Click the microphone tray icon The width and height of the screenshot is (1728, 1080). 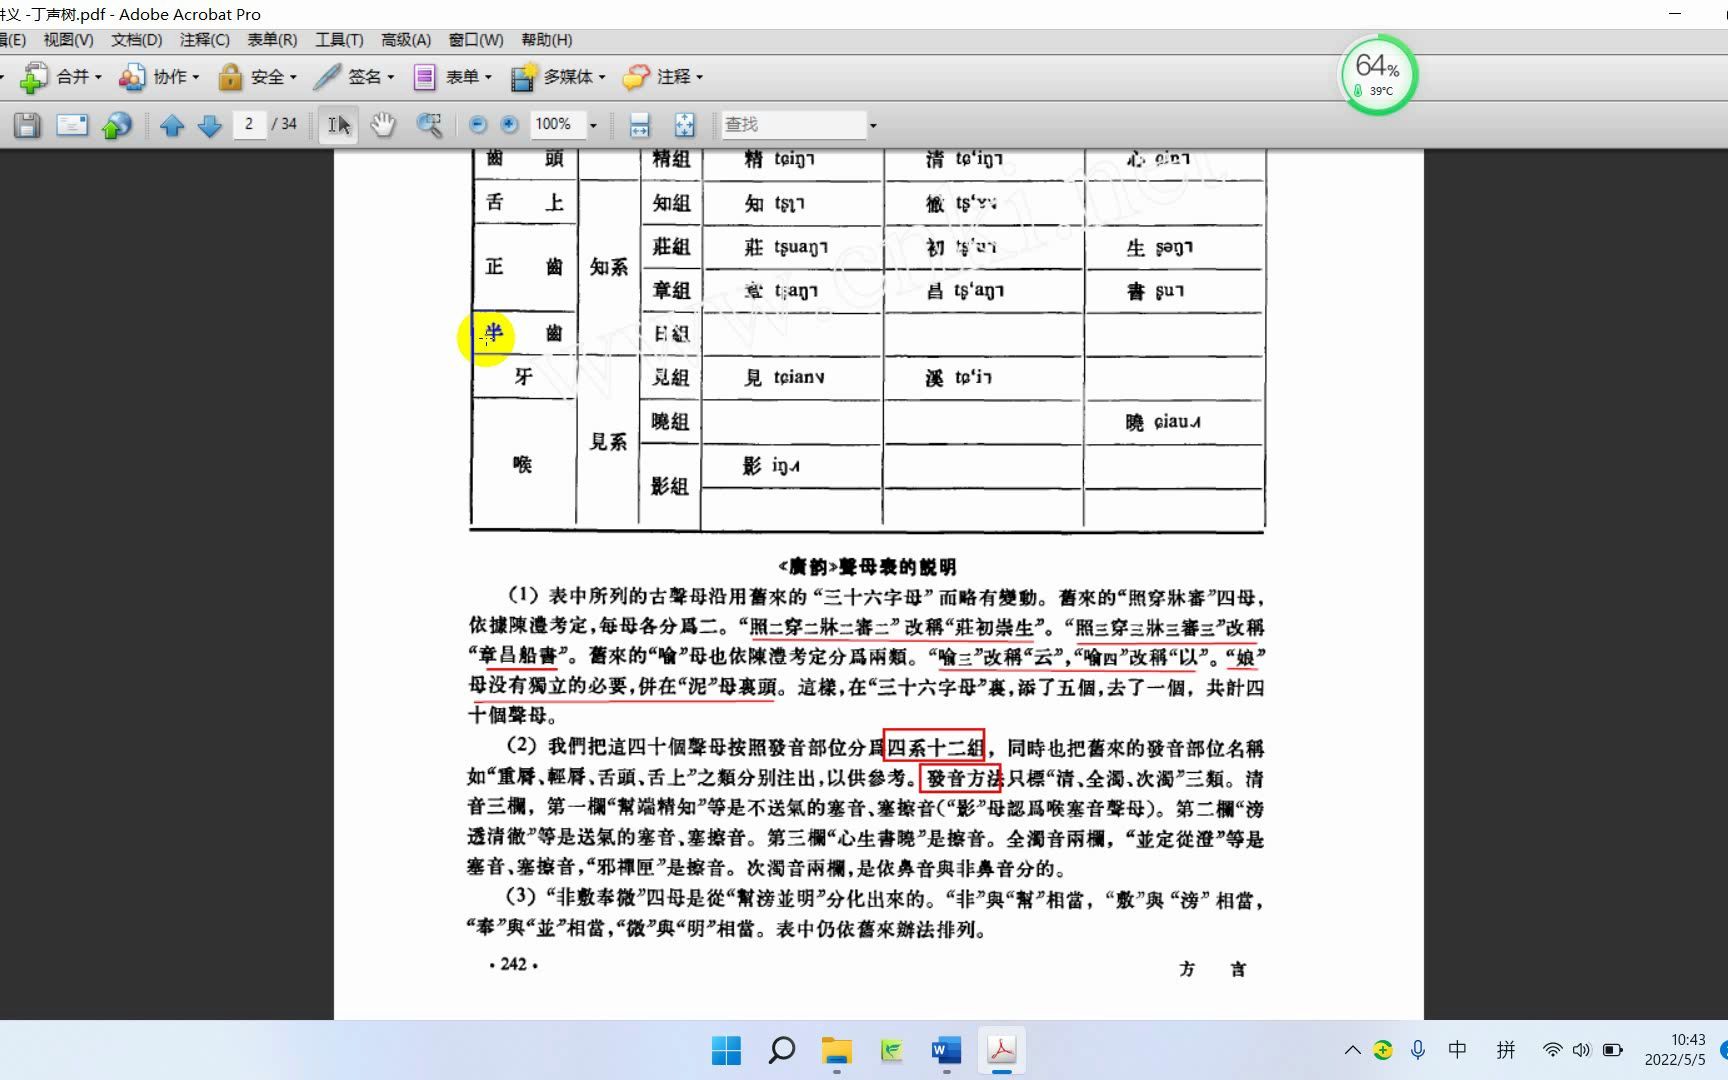(1417, 1050)
